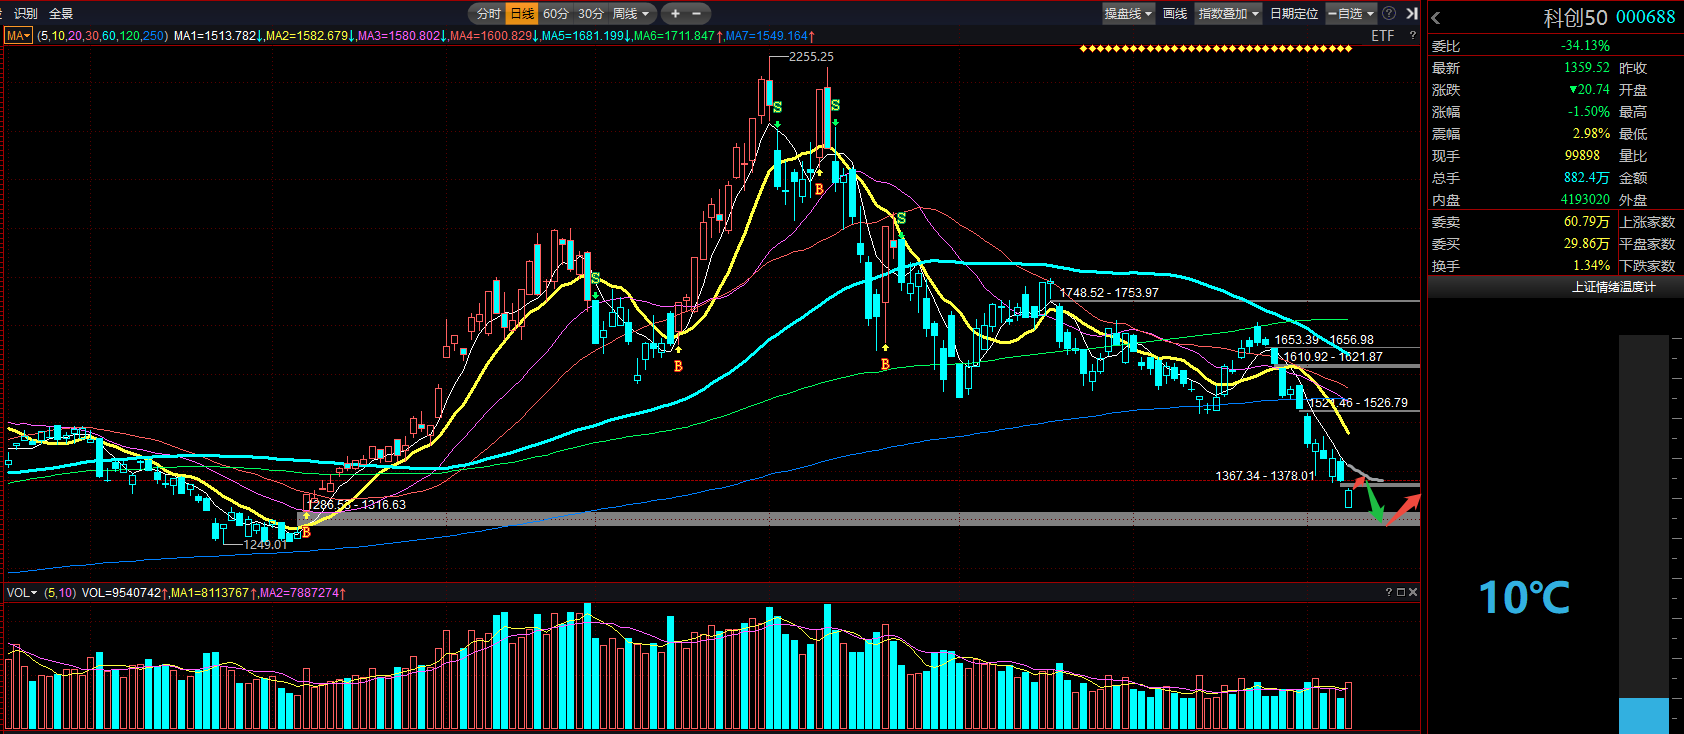Switch to the 30分 chart period
1684x734 pixels.
[x=591, y=14]
